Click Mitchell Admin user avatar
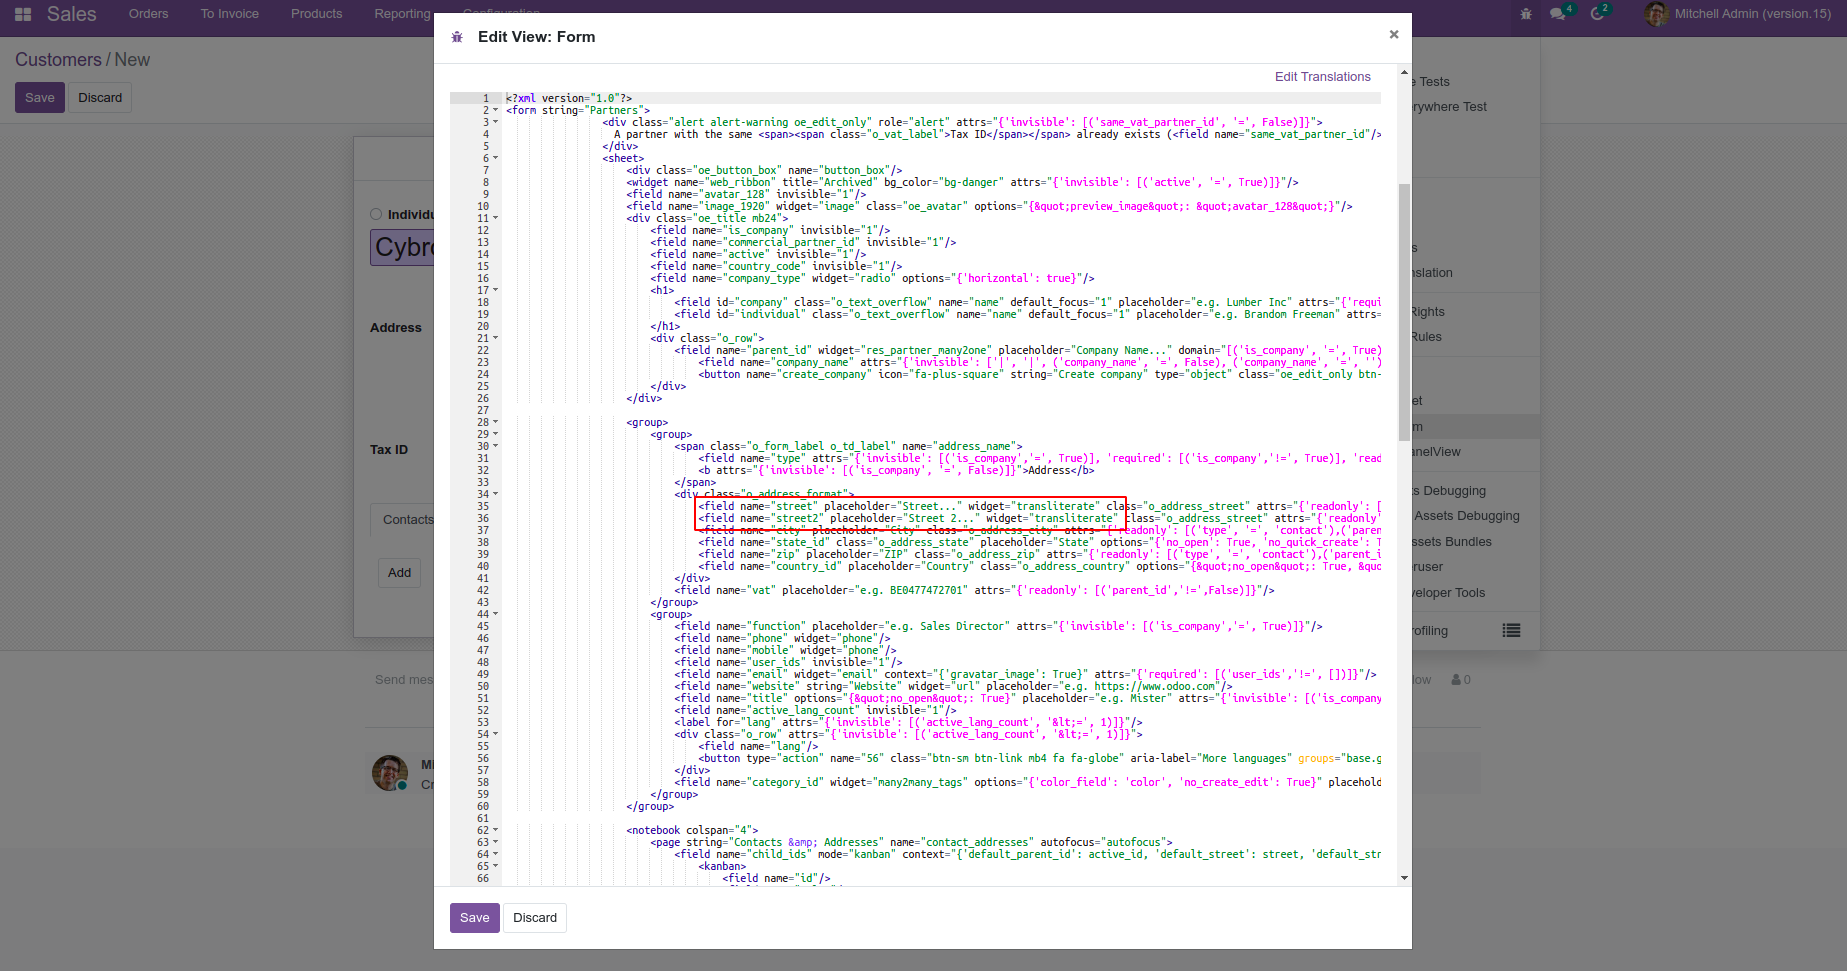The height and width of the screenshot is (971, 1847). pyautogui.click(x=1656, y=14)
